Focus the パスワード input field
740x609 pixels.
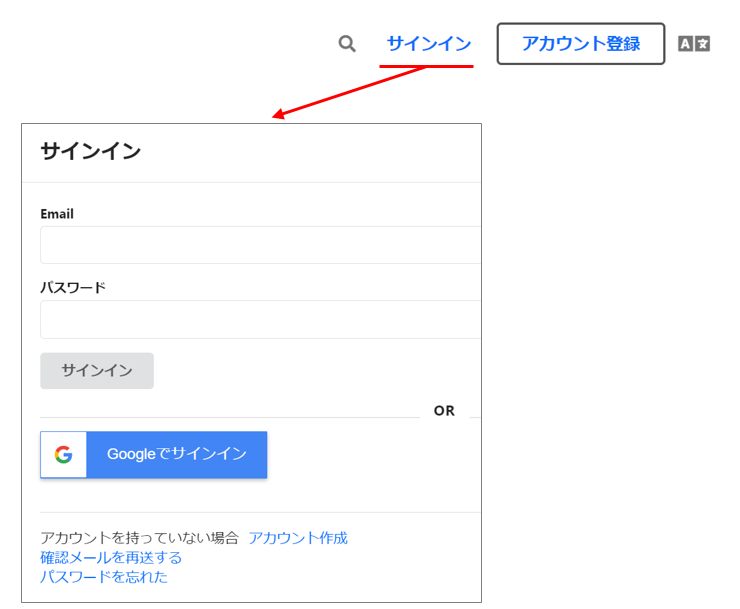click(261, 320)
